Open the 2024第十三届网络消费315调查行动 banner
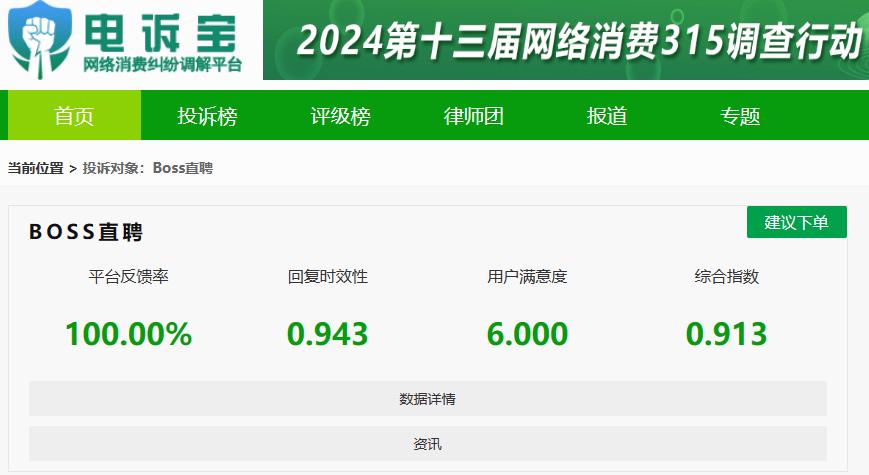 566,40
